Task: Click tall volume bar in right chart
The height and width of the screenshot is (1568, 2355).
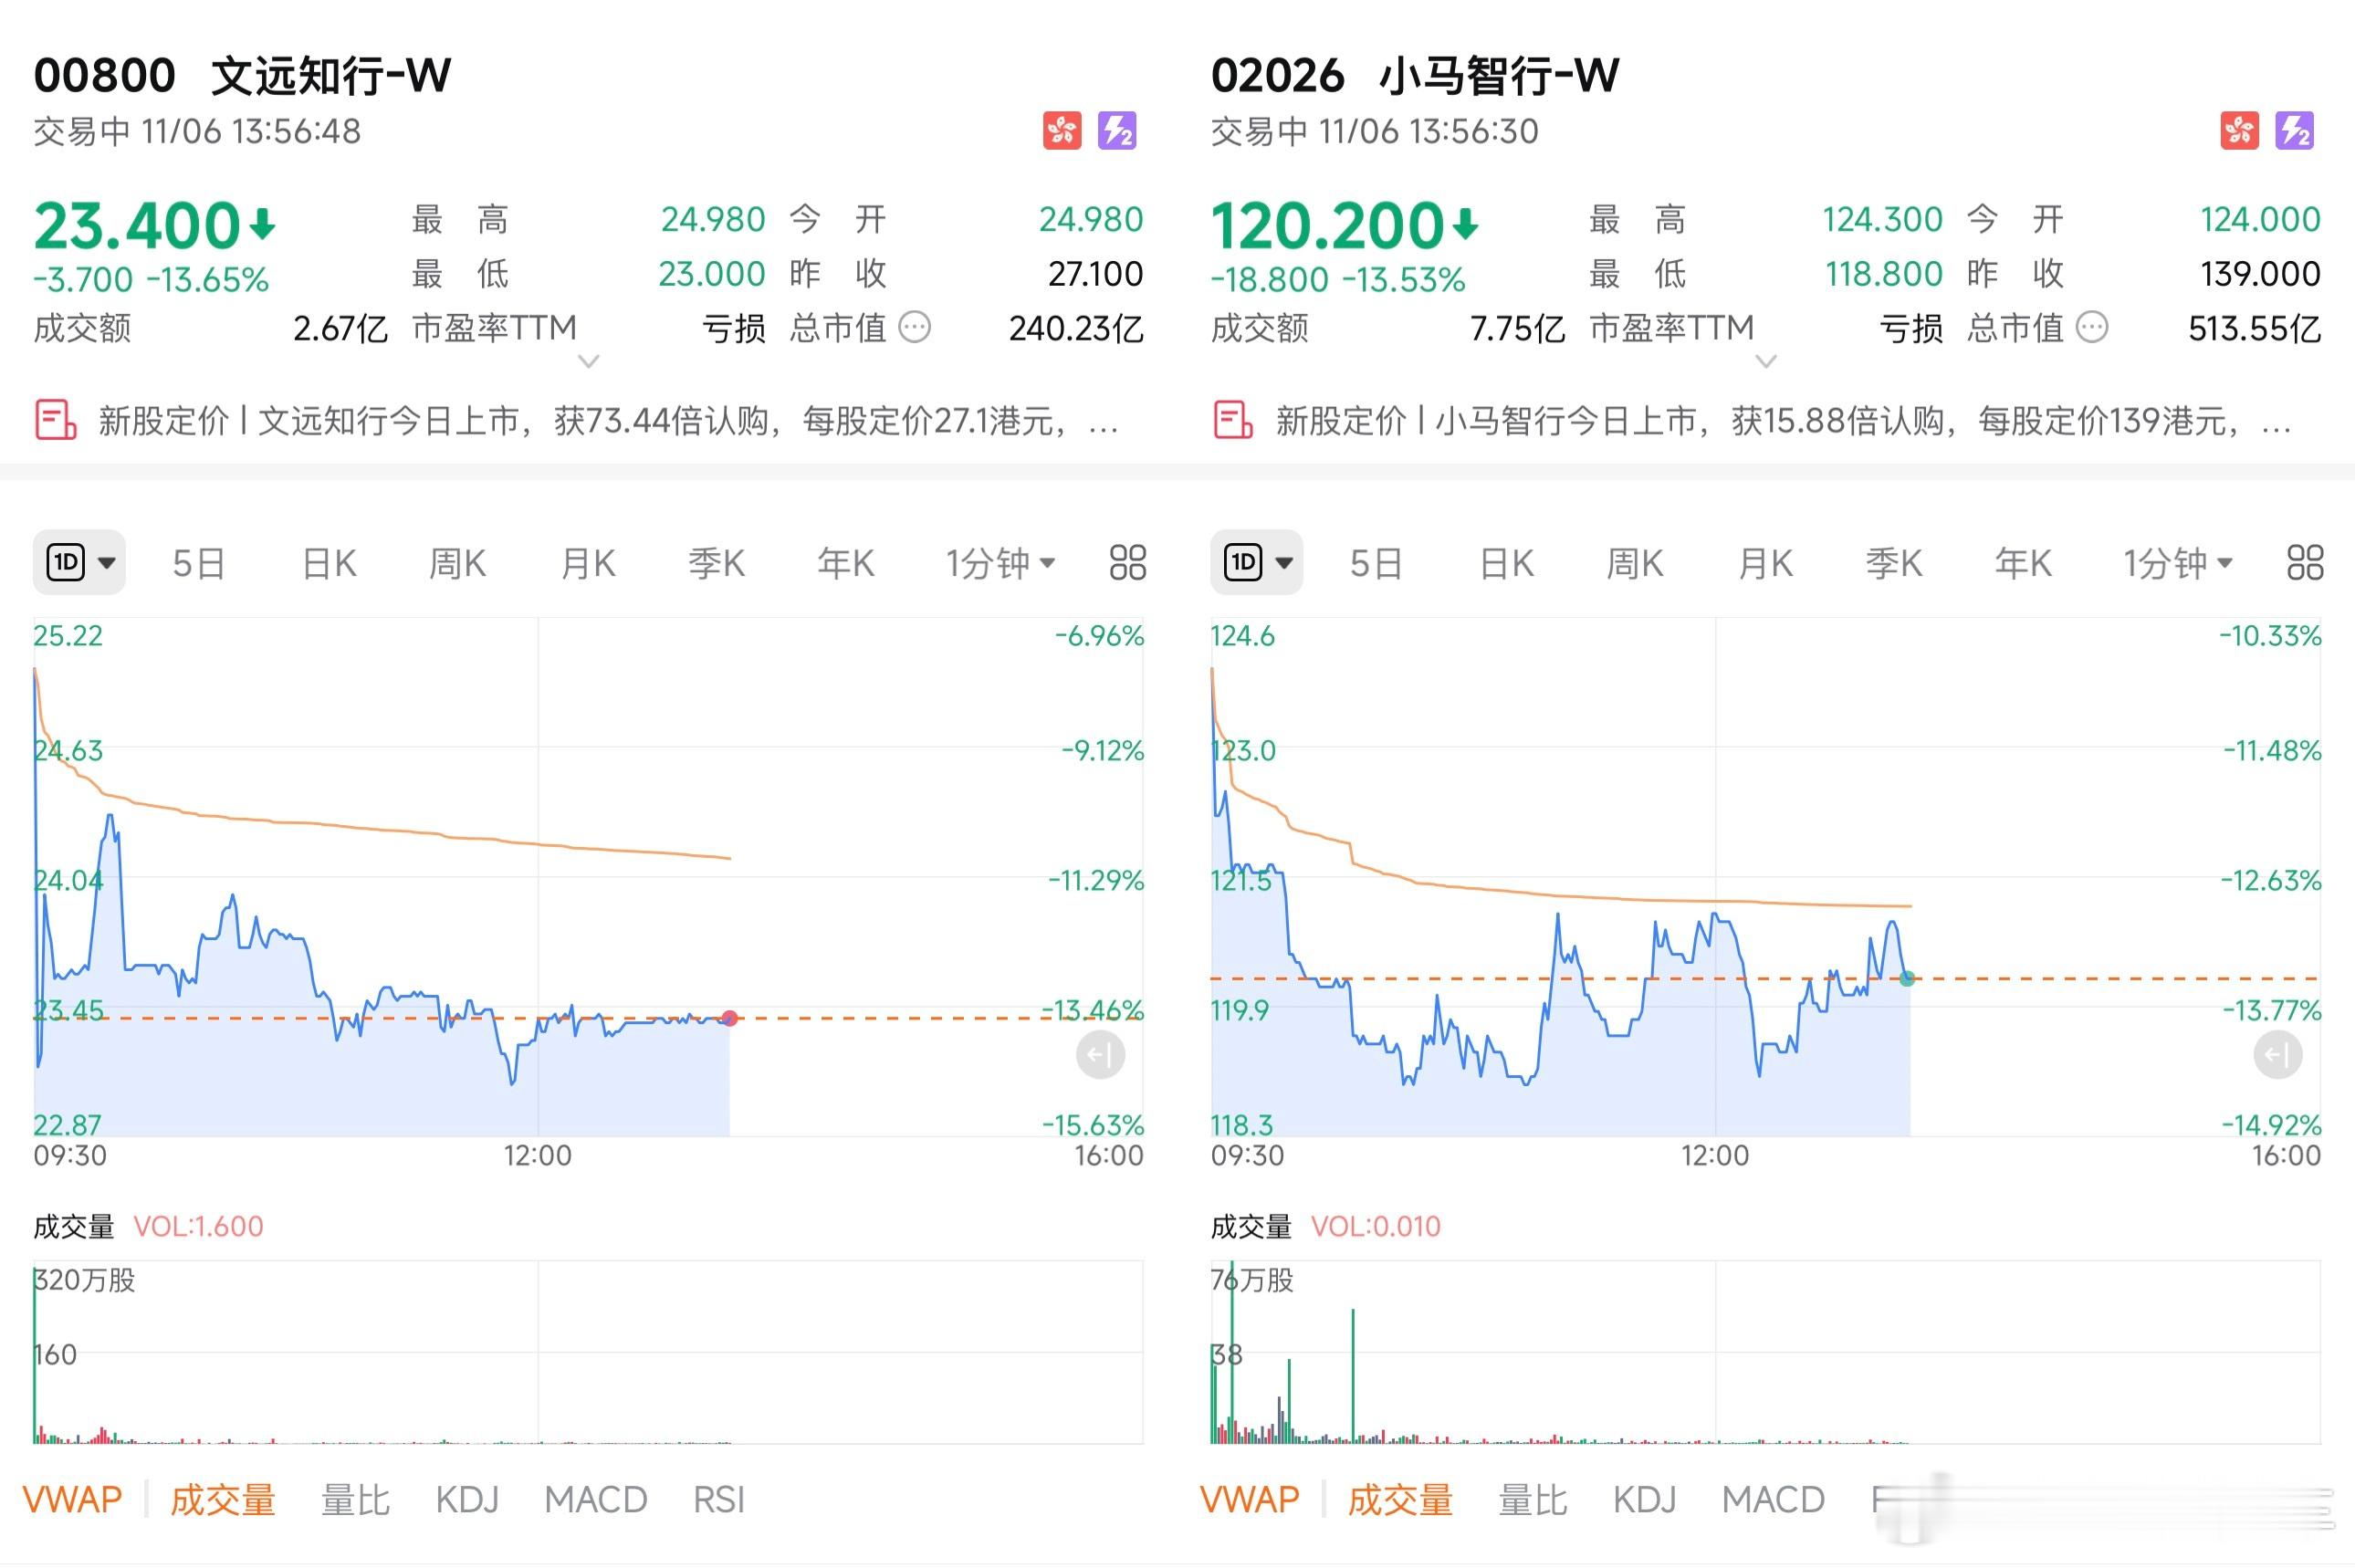Action: pos(1353,1375)
